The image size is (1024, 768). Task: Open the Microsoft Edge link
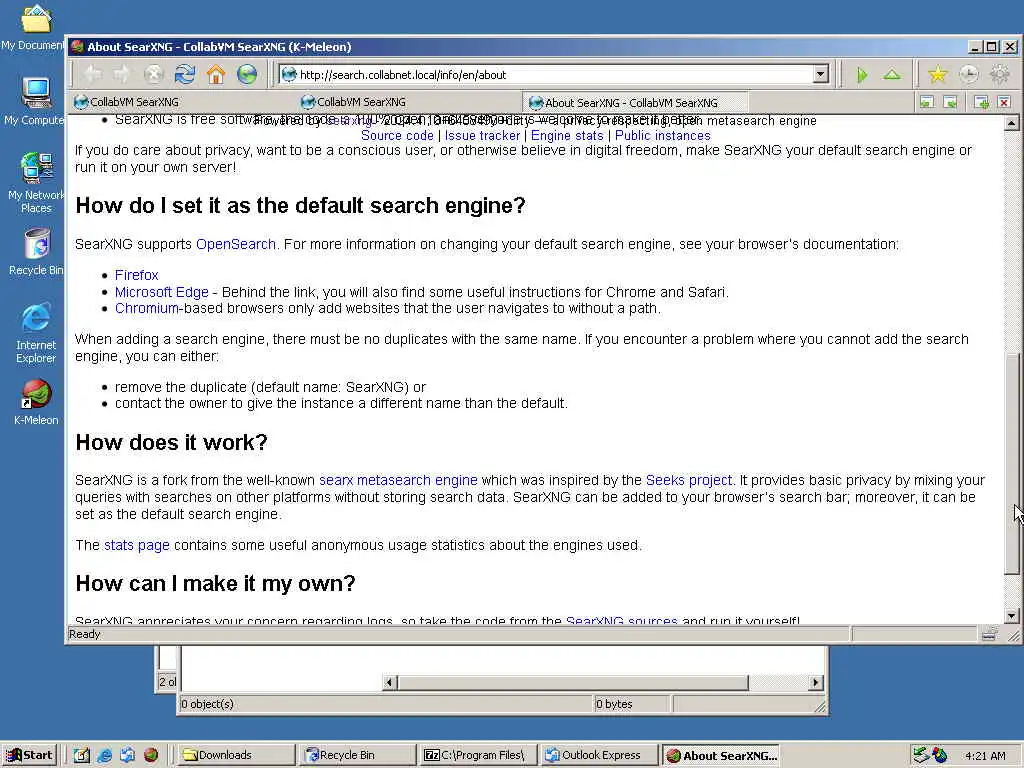(x=162, y=292)
